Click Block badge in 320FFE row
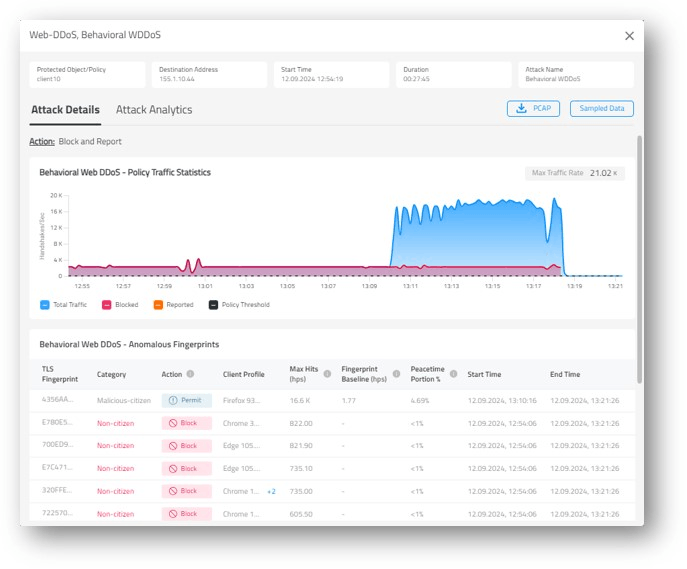The height and width of the screenshot is (569, 687). coord(187,491)
